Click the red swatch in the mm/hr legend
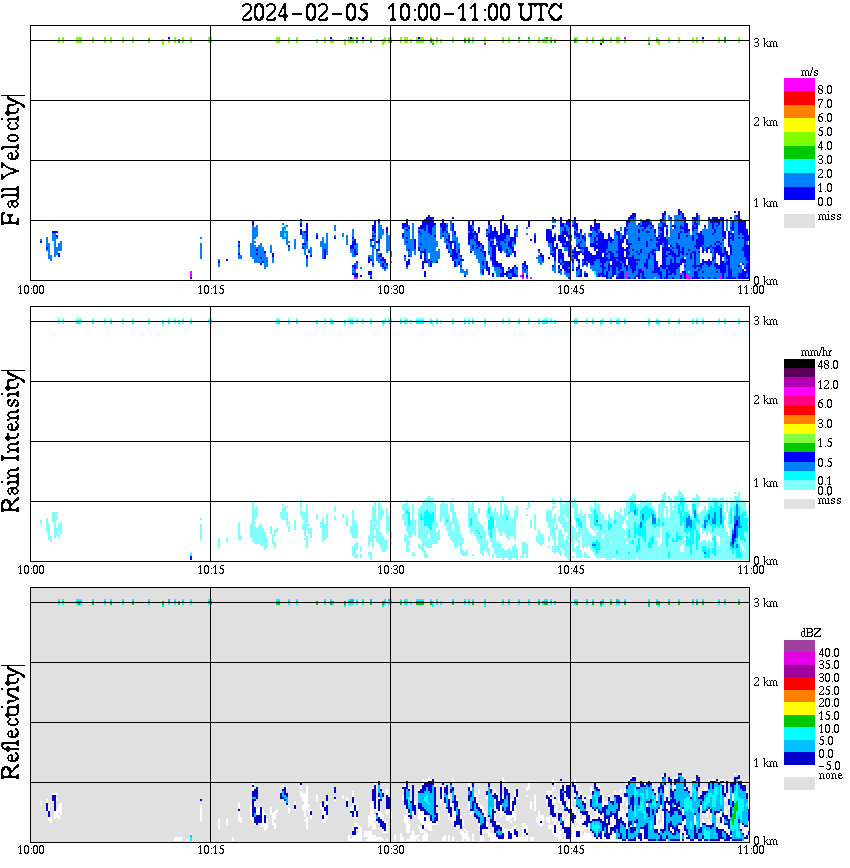850x868 pixels. tap(799, 410)
